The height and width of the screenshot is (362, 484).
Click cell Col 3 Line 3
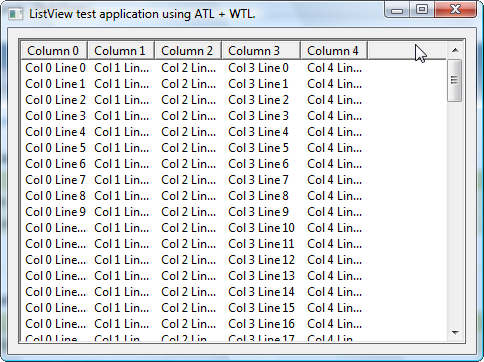258,116
